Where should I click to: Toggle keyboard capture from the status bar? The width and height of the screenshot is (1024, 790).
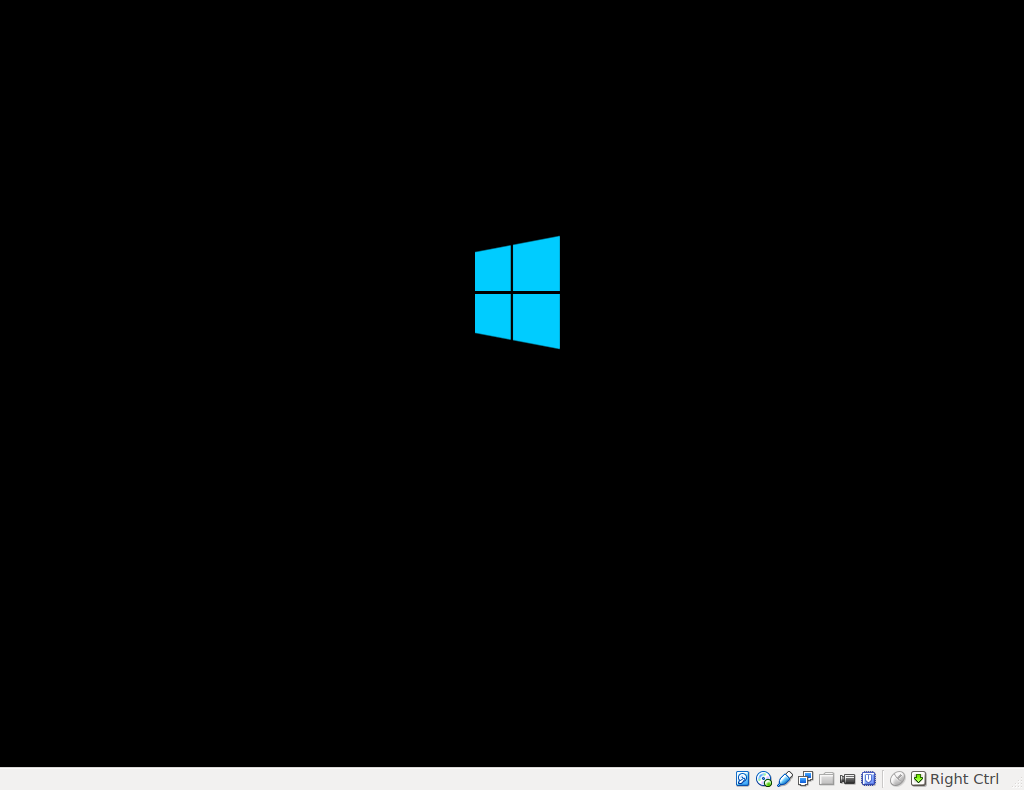pos(918,779)
